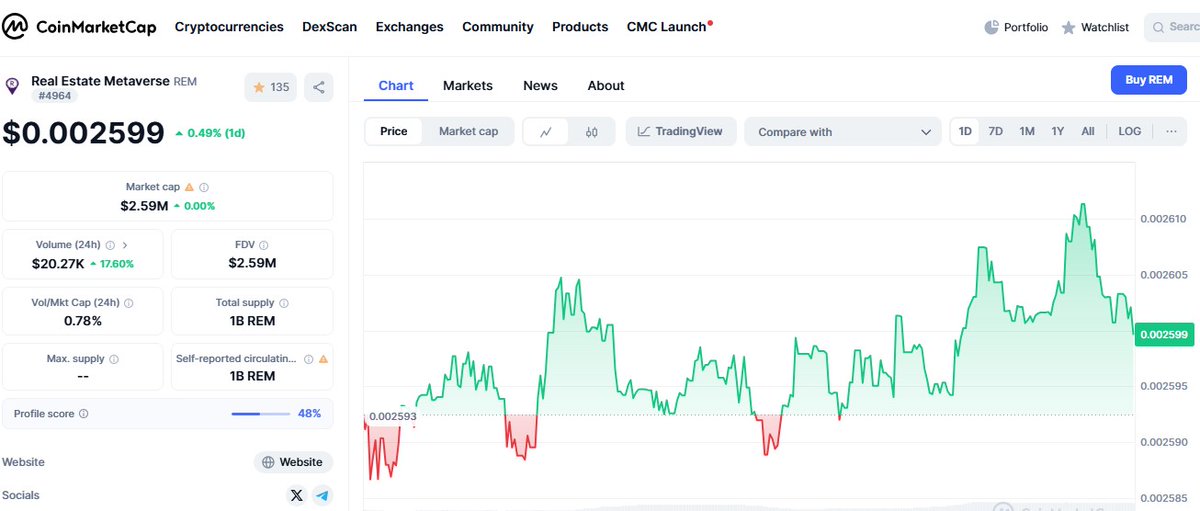Open the FDV info icon

click(x=264, y=245)
